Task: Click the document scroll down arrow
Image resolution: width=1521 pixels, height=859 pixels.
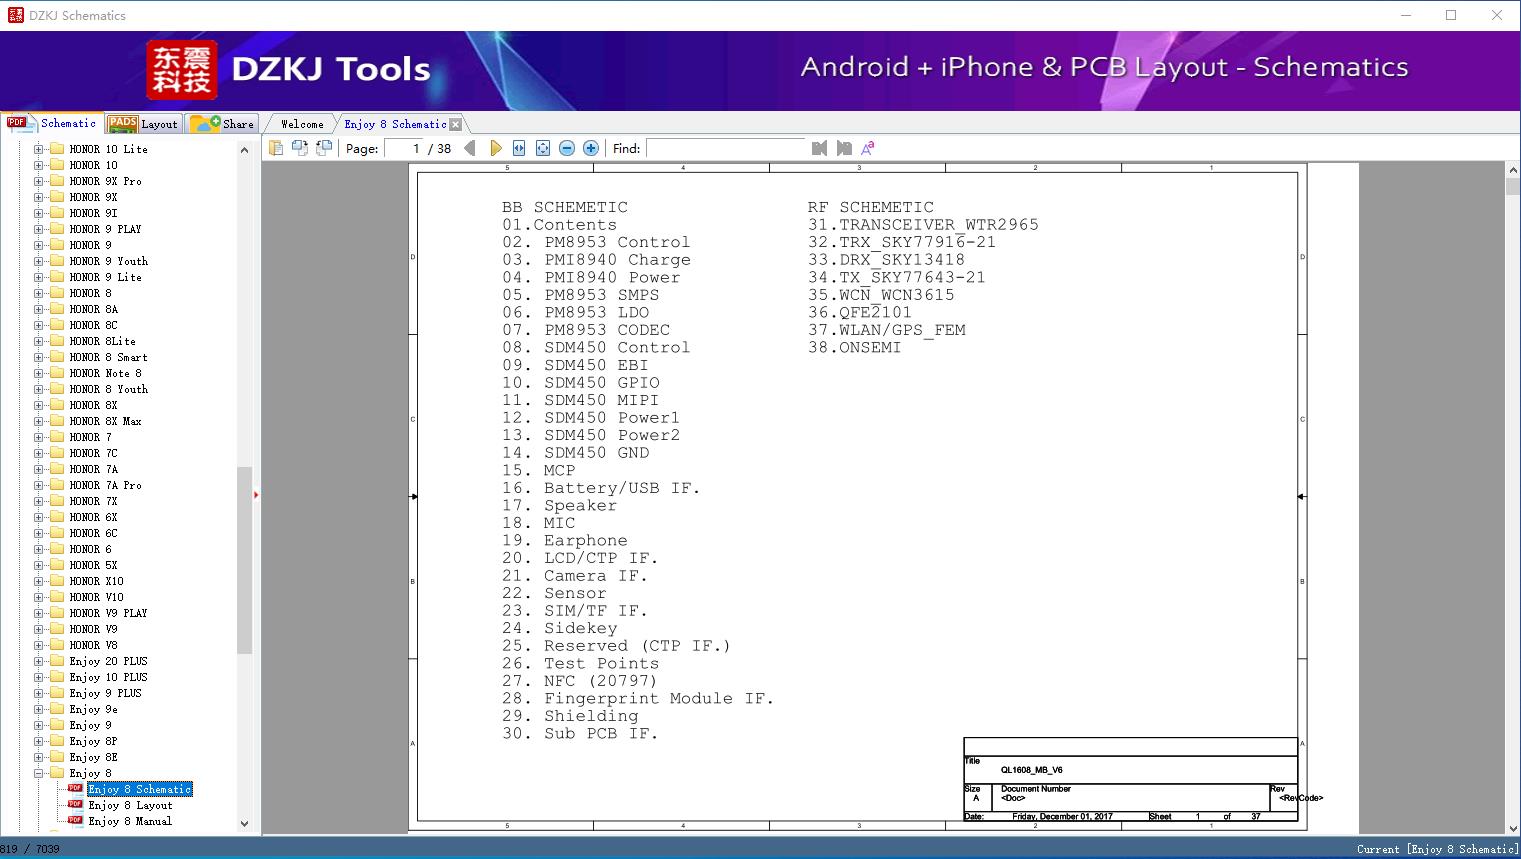Action: 1512,829
